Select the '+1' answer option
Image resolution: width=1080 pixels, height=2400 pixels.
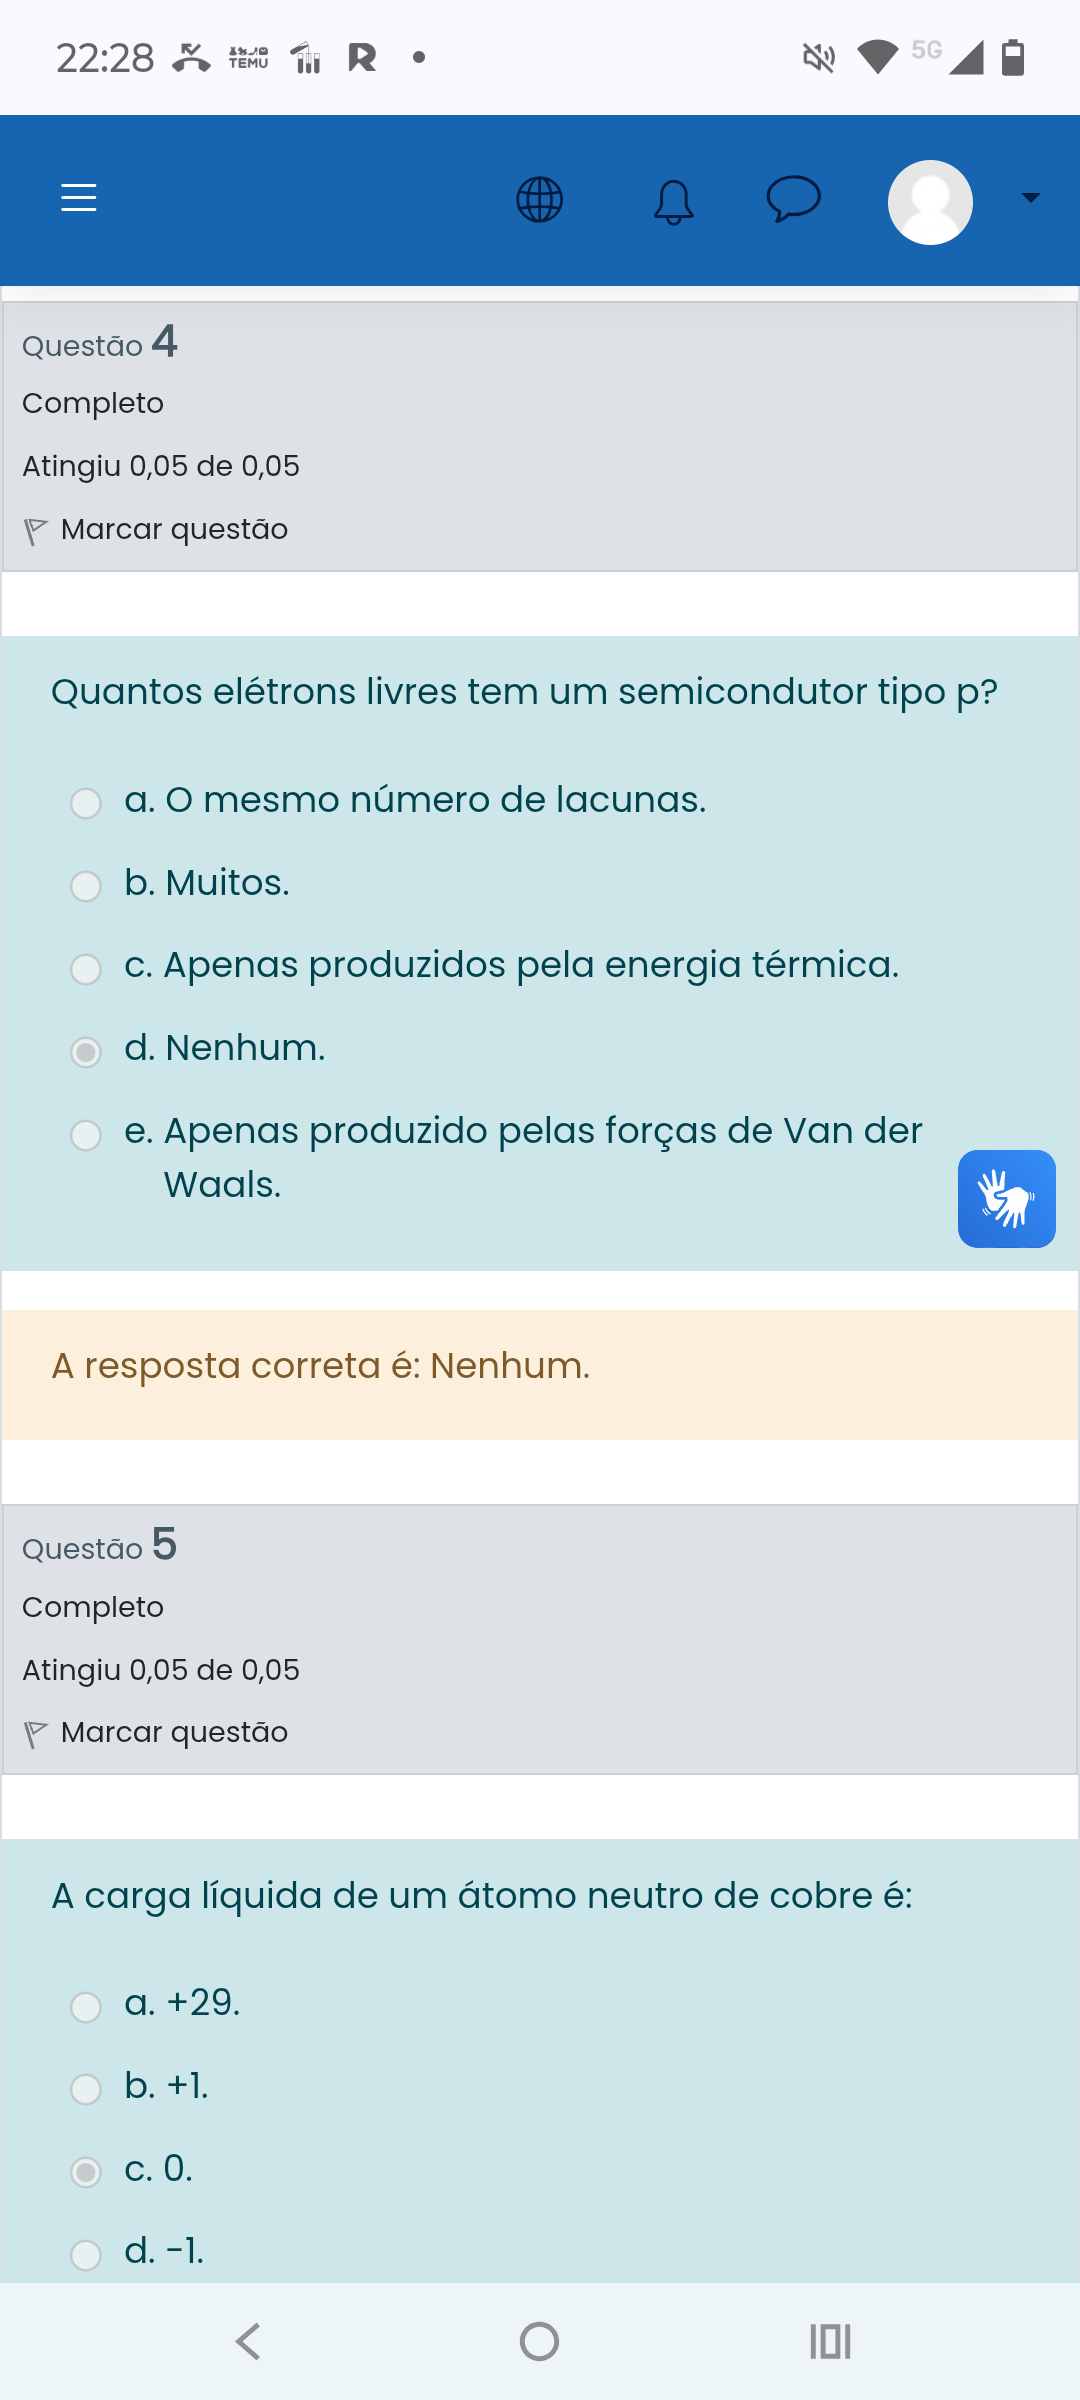86,2089
